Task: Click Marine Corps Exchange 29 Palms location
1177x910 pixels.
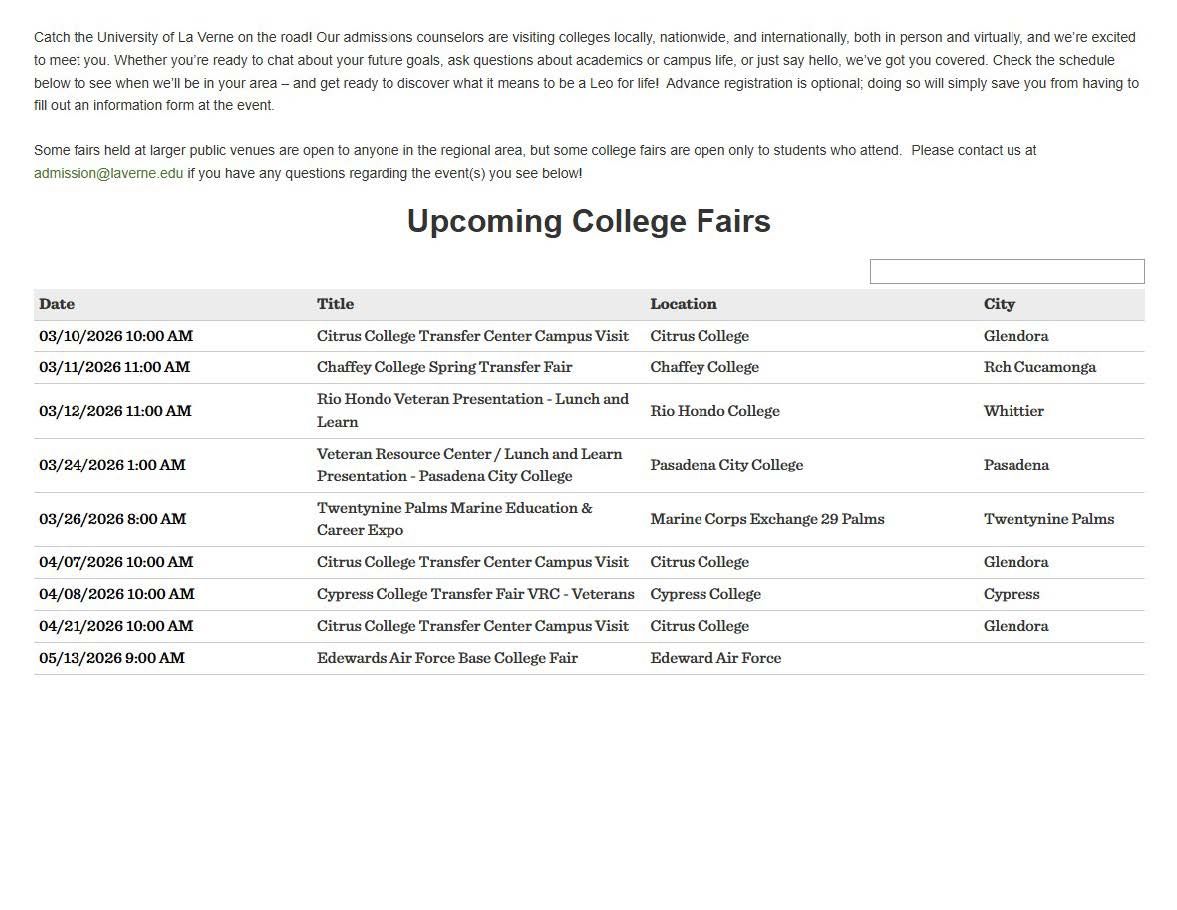Action: click(767, 519)
